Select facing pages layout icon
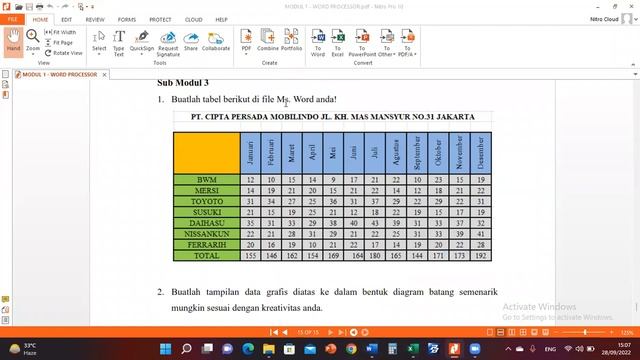640x360 pixels. click(511, 332)
